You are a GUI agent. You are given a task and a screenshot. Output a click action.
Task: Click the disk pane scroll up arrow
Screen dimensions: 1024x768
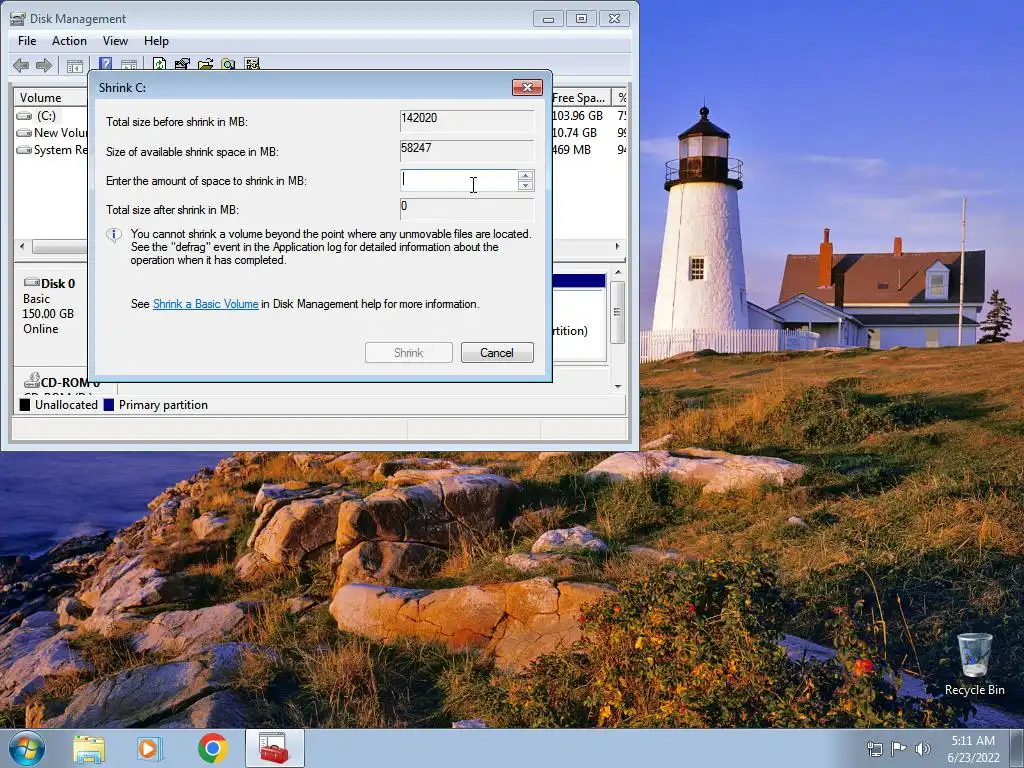618,272
